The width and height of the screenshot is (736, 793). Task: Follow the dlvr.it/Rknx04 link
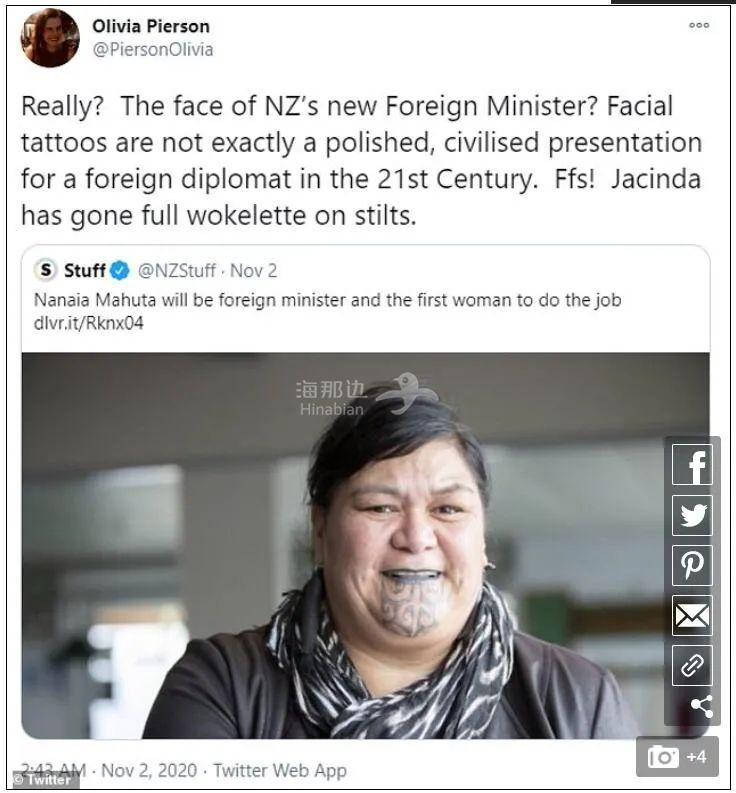tap(89, 323)
